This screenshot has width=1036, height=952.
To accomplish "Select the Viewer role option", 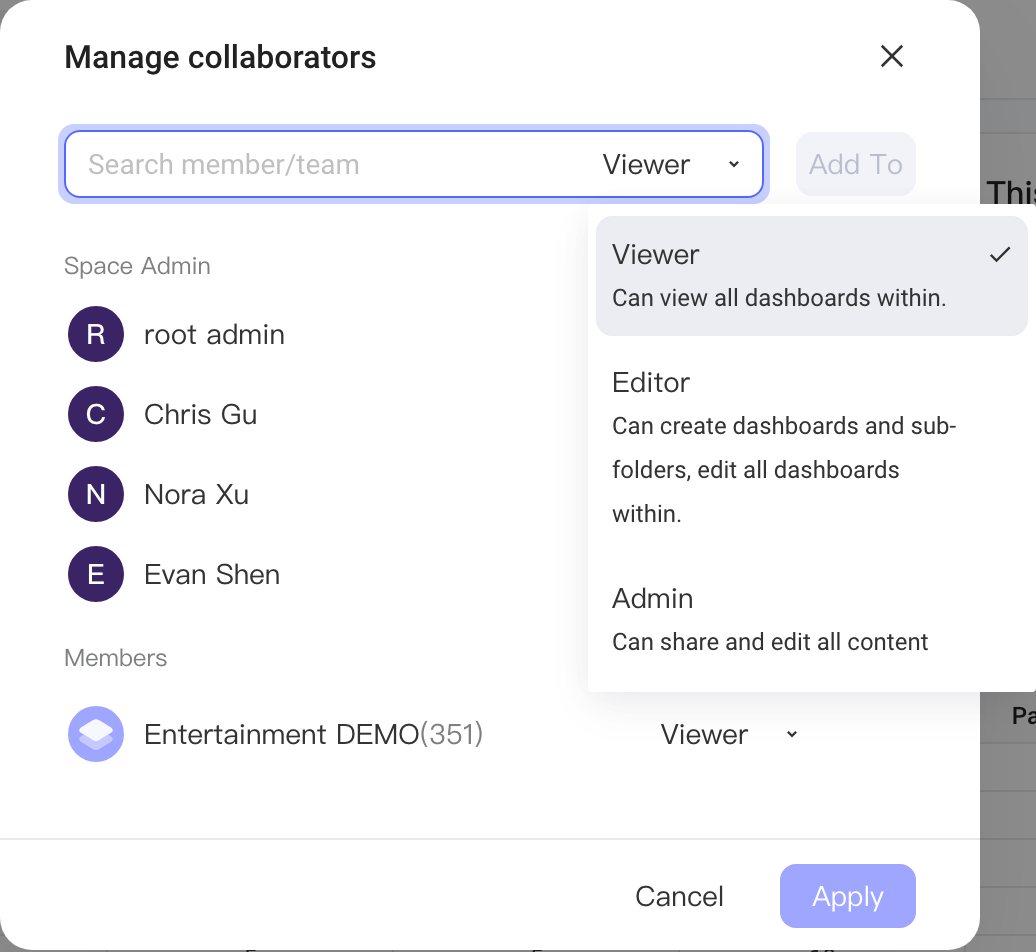I will click(x=811, y=276).
